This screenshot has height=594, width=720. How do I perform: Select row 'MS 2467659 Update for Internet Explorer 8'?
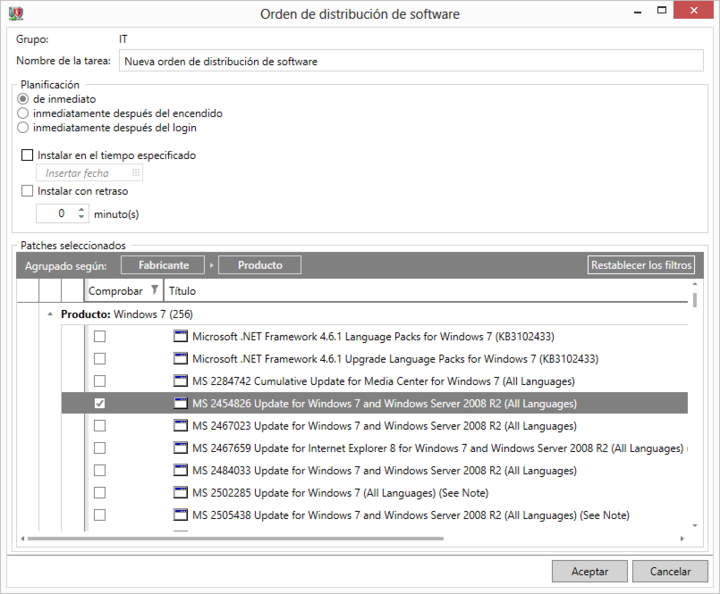374,448
